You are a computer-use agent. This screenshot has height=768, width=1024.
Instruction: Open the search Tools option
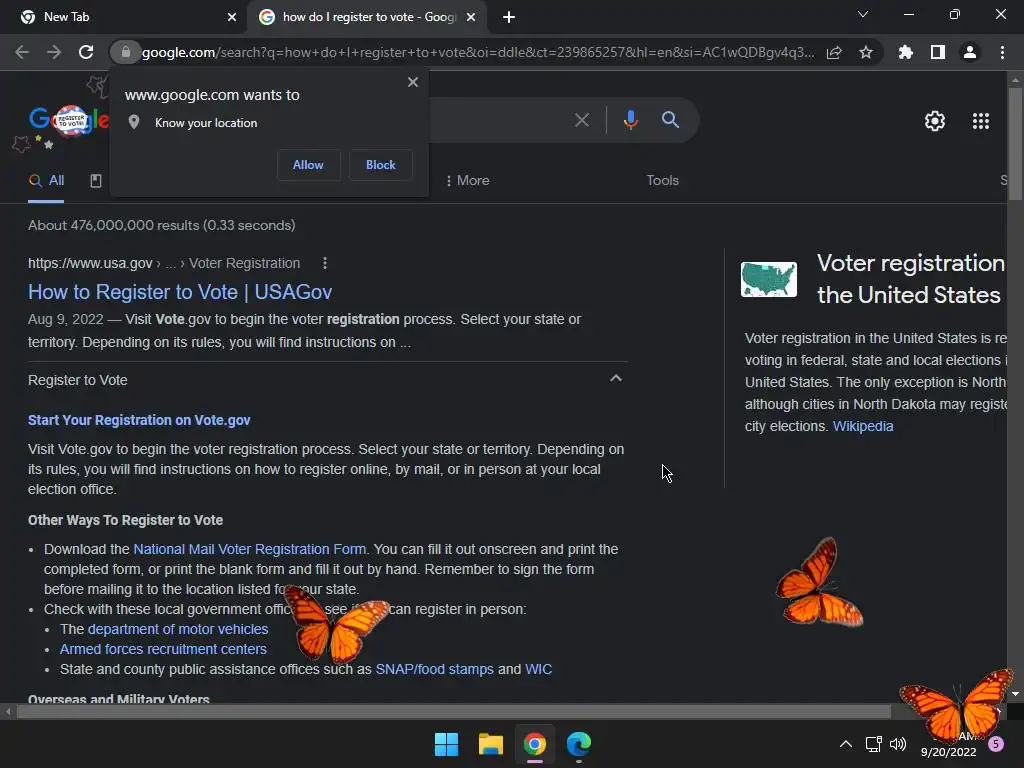[x=662, y=180]
